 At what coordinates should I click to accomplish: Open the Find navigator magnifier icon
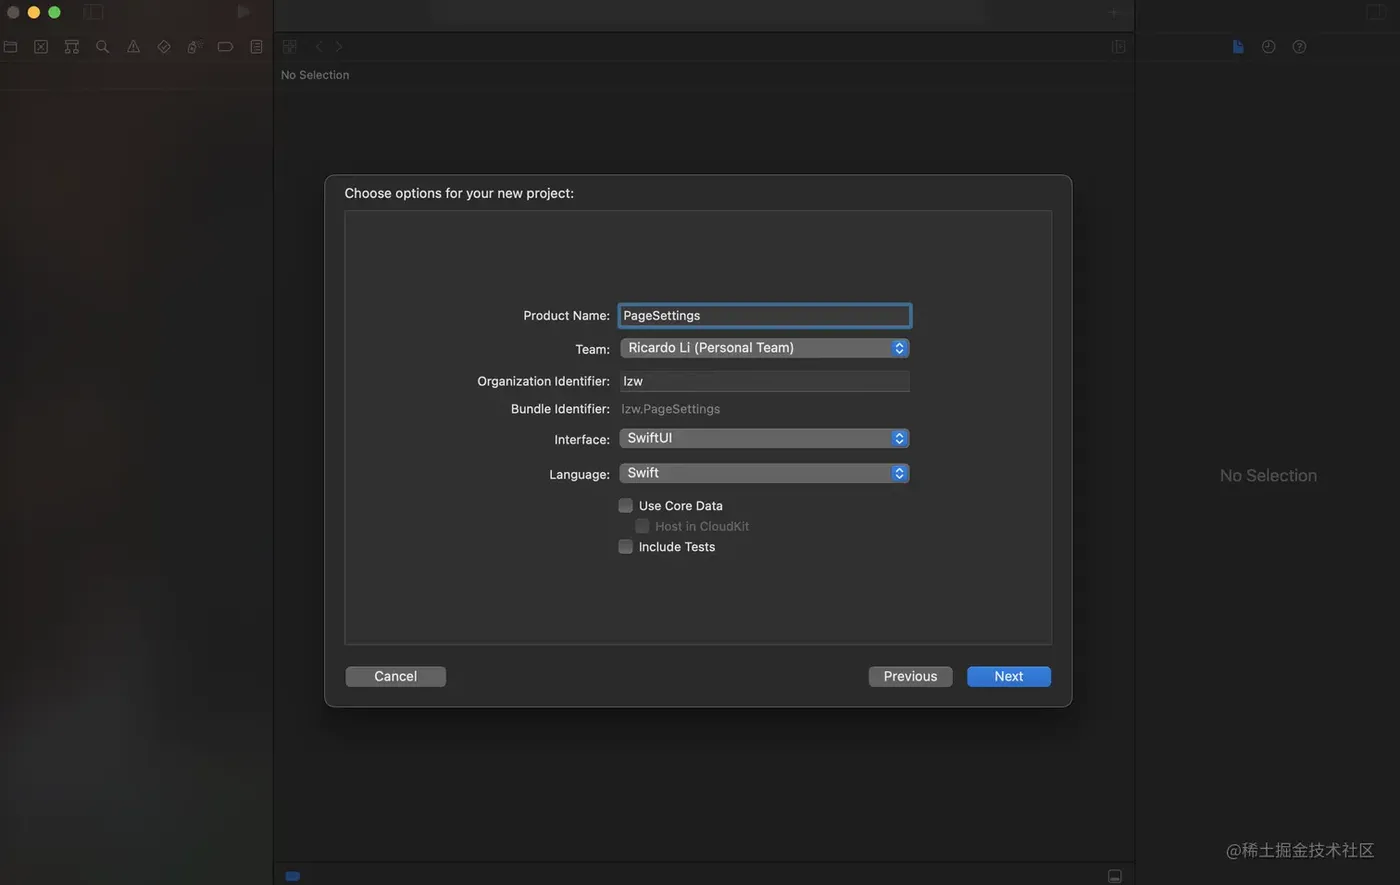click(102, 46)
